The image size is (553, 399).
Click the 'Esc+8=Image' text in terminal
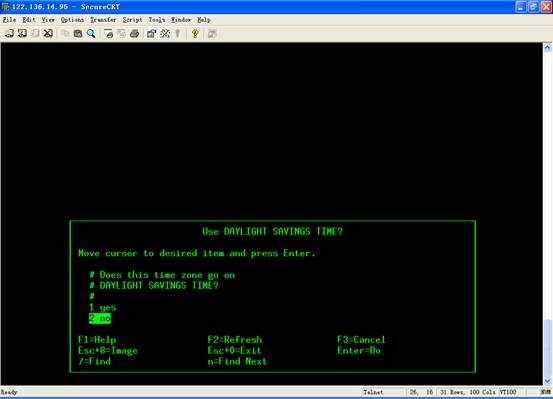click(108, 350)
